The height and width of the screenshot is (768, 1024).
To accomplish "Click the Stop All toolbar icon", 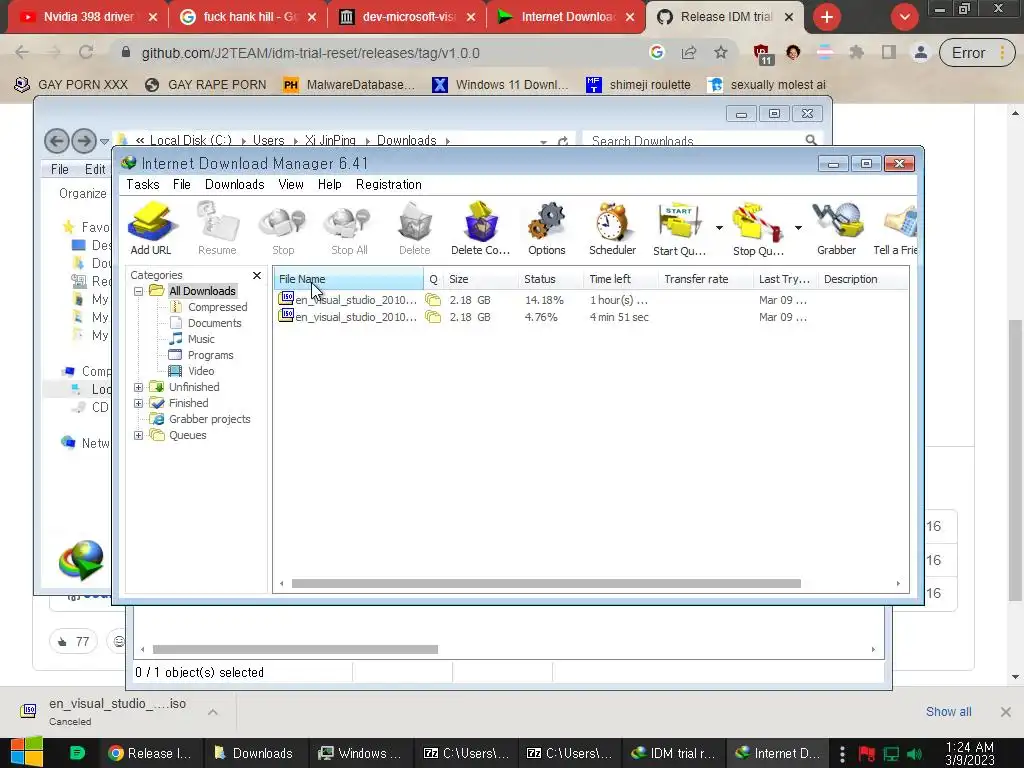I will click(x=349, y=229).
